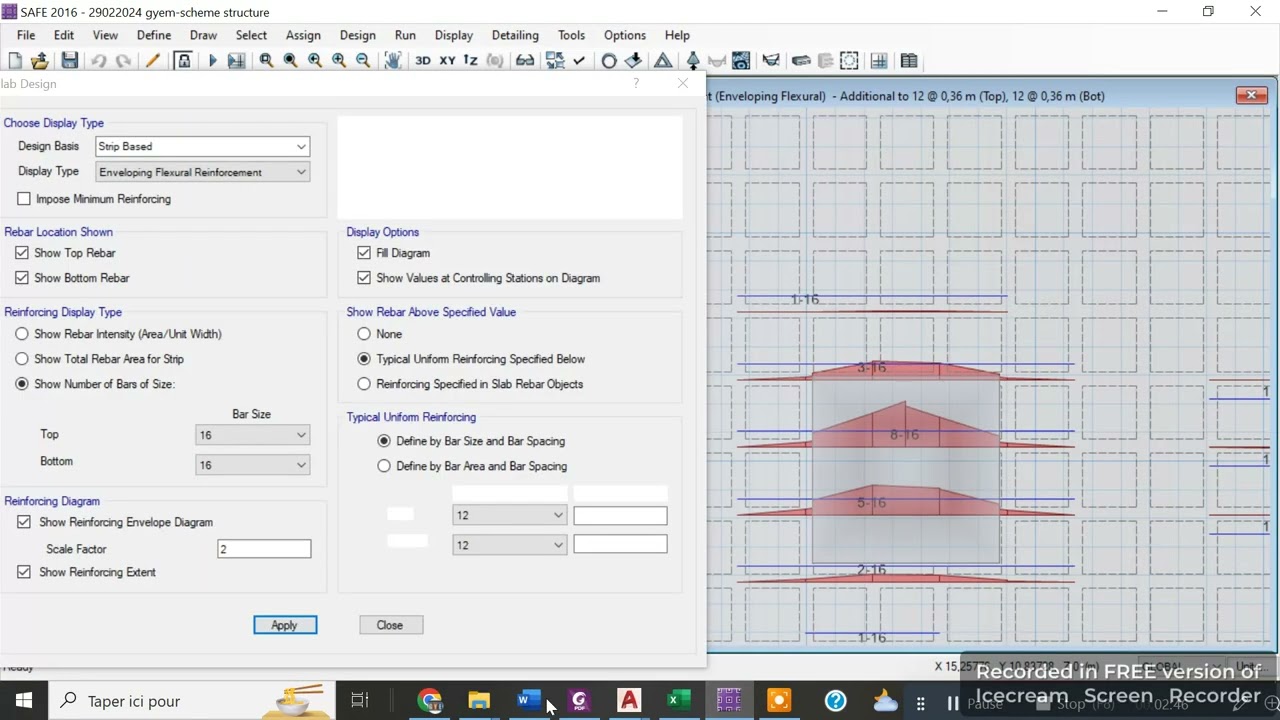Toggle Show Reinforcing Extent checkbox
The height and width of the screenshot is (720, 1280).
24,572
